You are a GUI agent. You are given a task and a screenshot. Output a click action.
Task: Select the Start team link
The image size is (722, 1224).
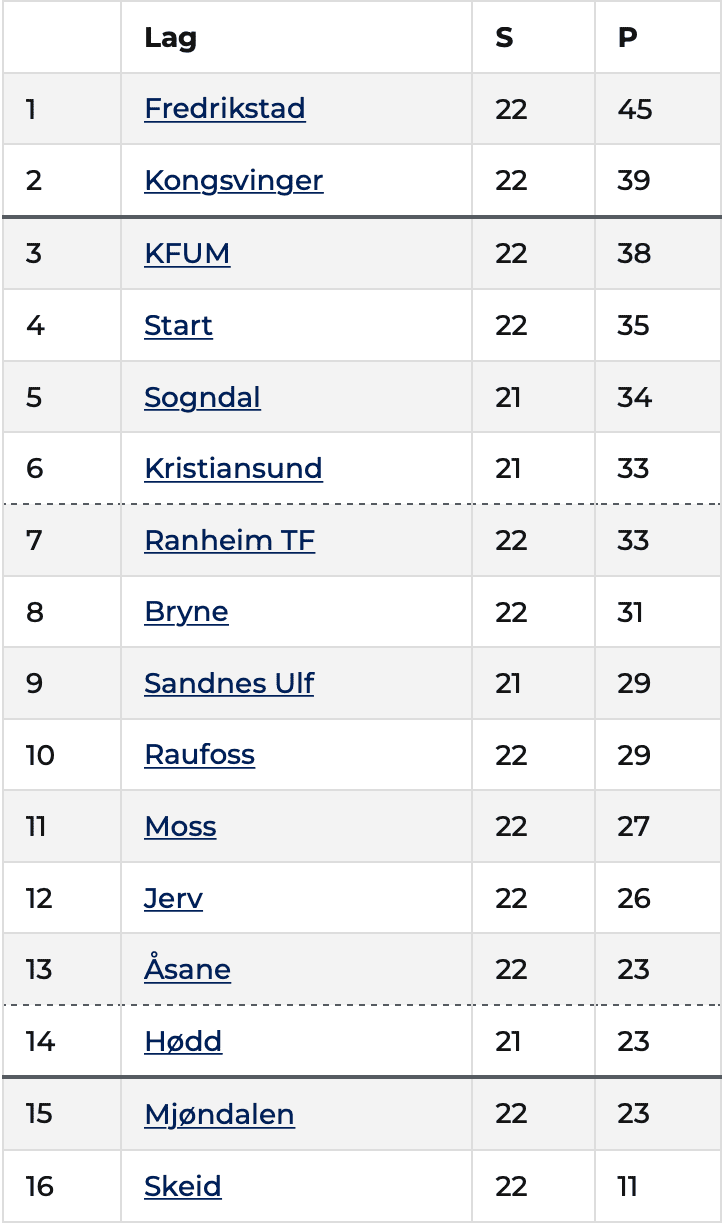[x=178, y=325]
